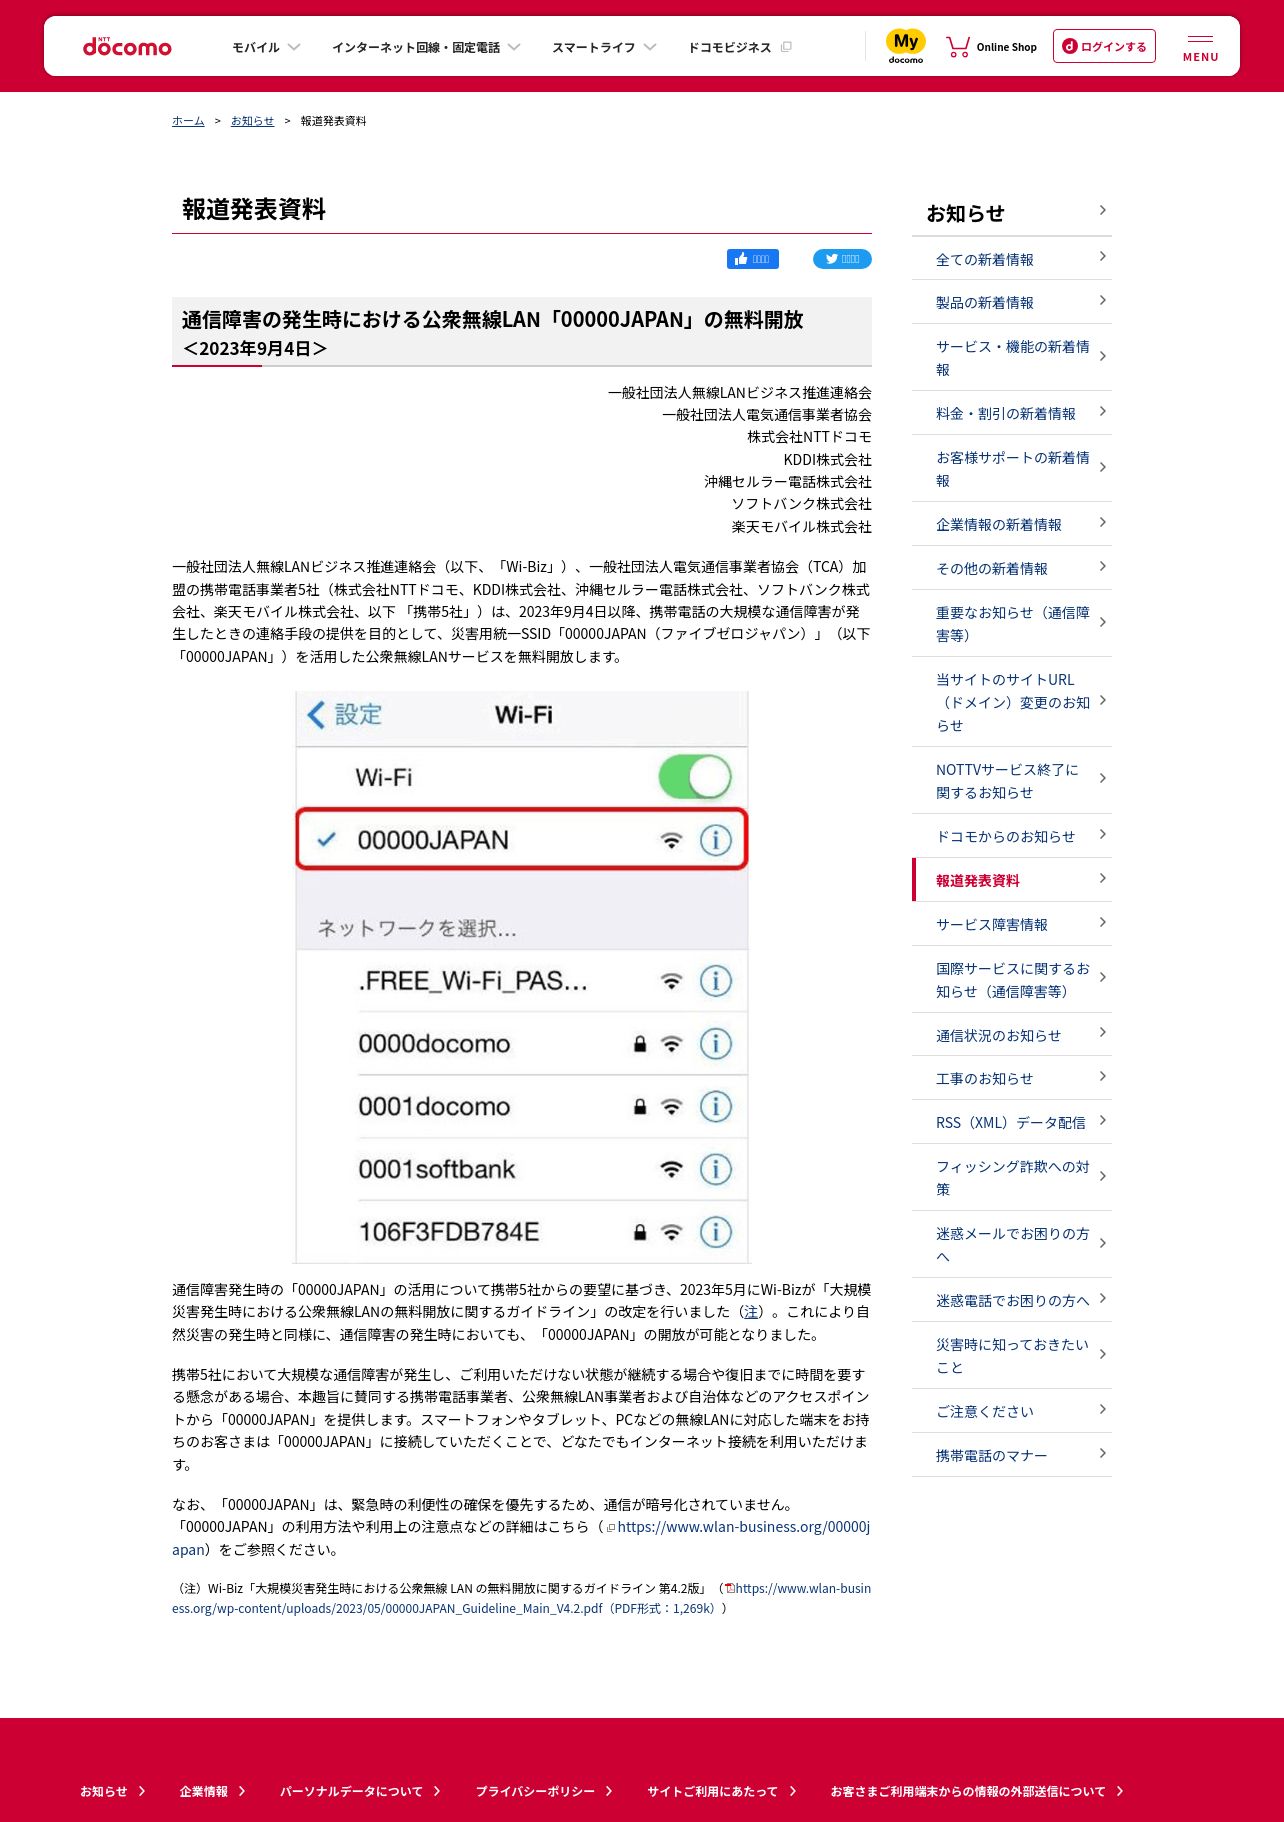Open フィッシング詐欺への対策 sidebar item
1284x1822 pixels.
coord(1012,1178)
